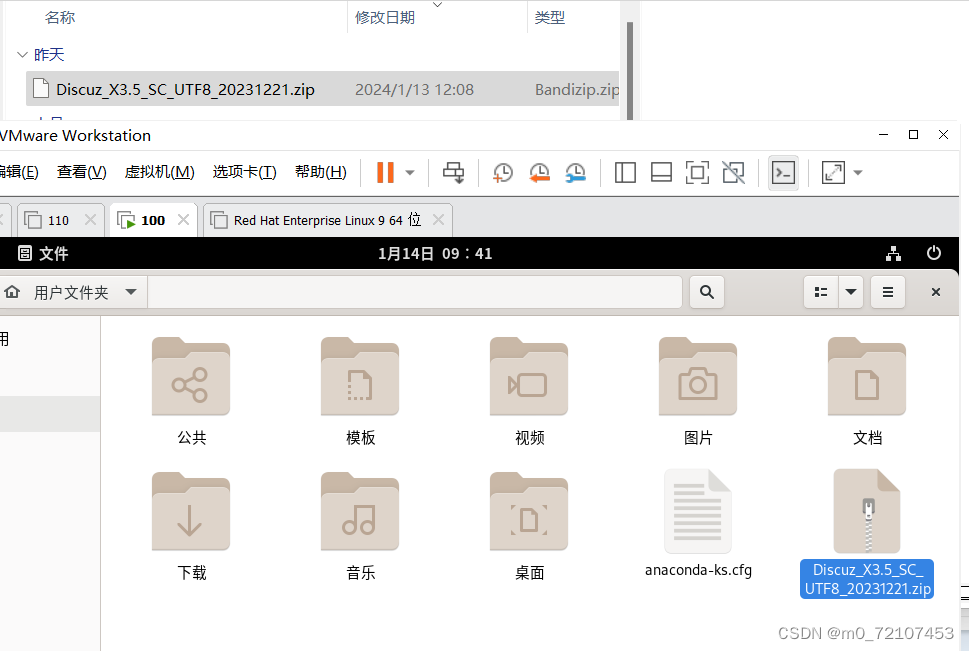
Task: Open the snapshot manager
Action: [x=575, y=172]
